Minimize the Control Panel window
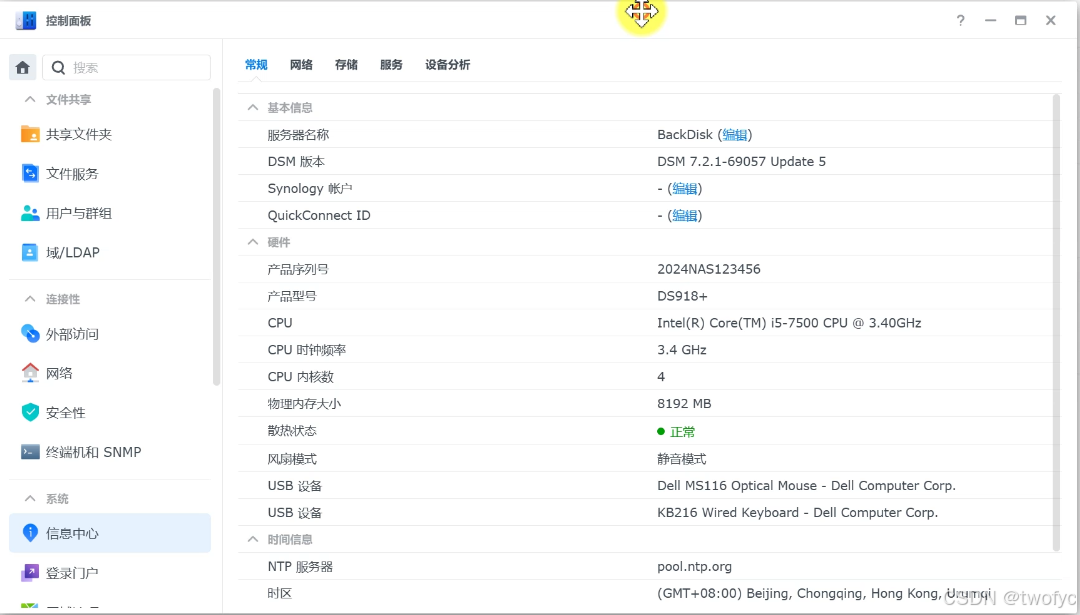1080x615 pixels. tap(990, 21)
